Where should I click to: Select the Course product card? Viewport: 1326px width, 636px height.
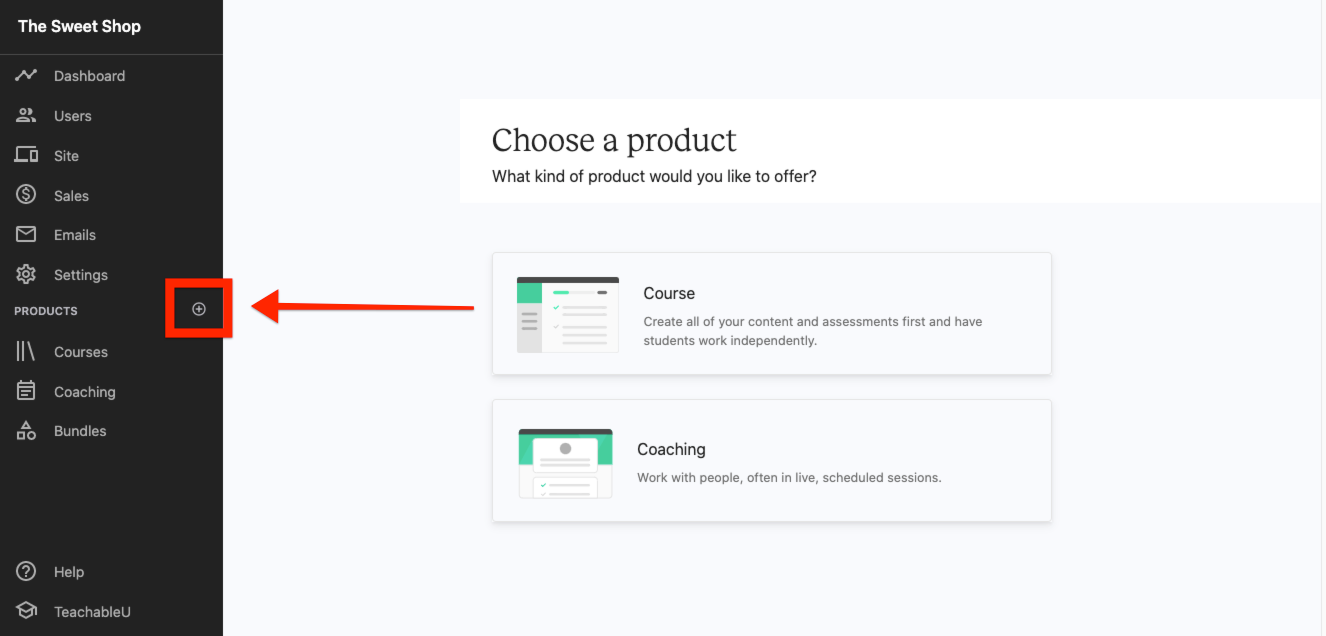click(x=771, y=314)
